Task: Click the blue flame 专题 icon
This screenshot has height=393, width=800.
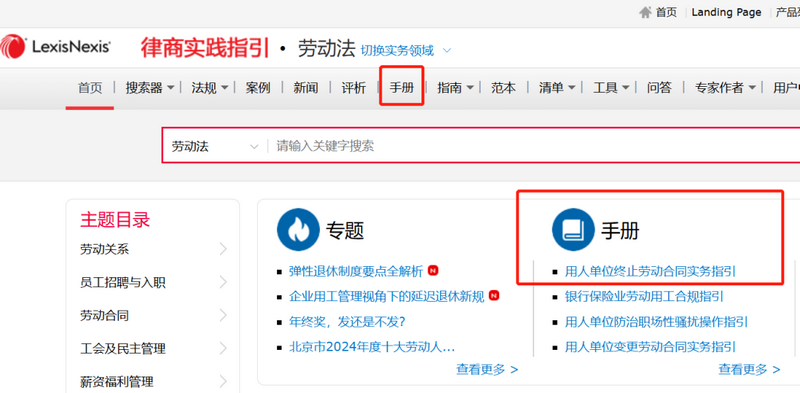Action: (298, 229)
